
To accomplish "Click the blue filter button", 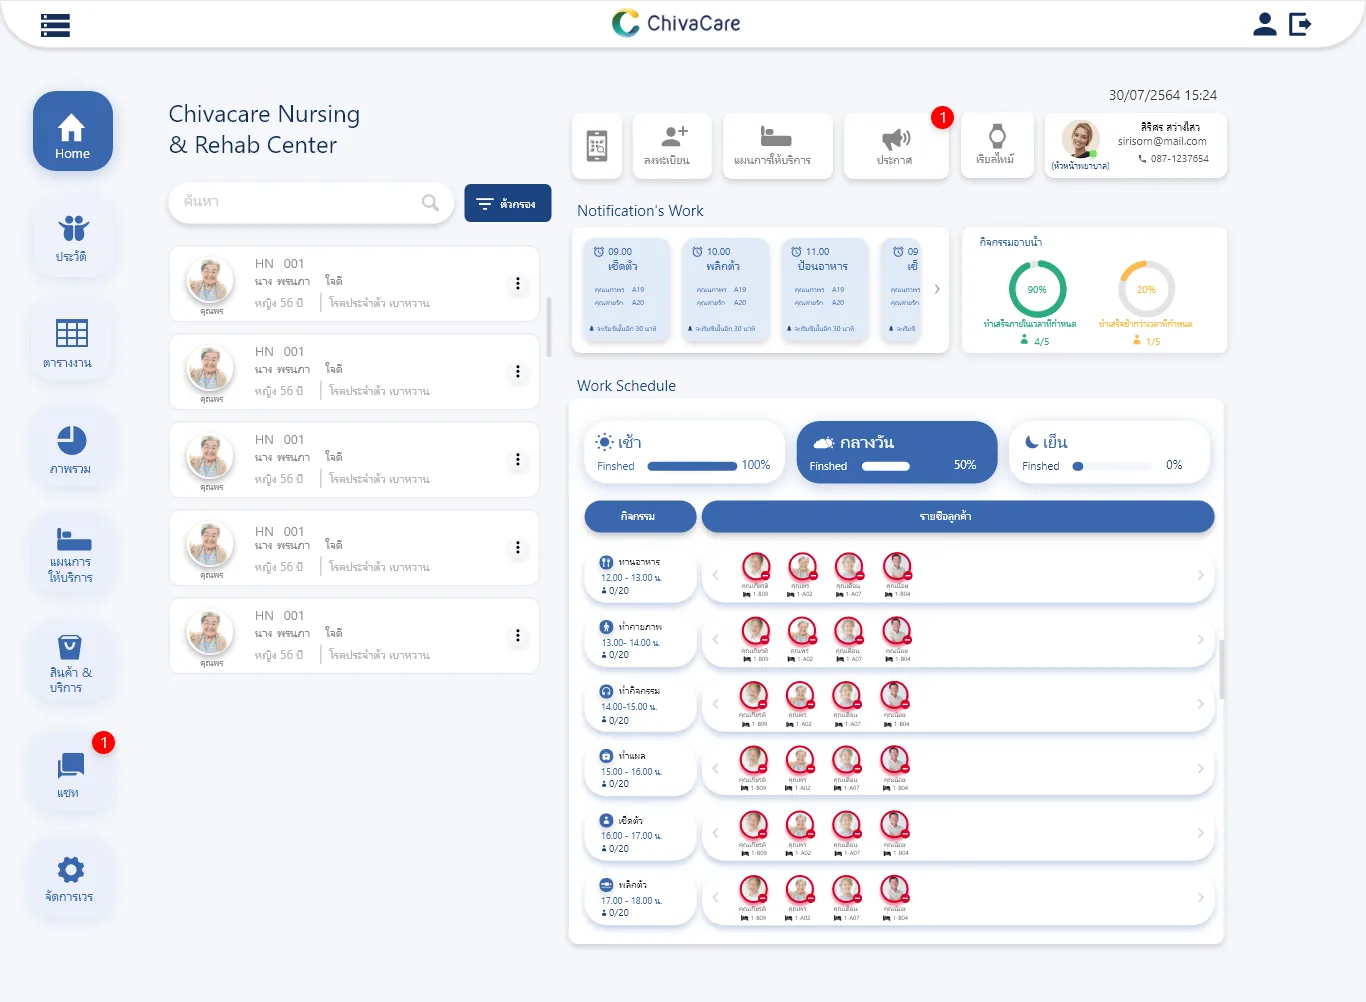I will (x=508, y=203).
